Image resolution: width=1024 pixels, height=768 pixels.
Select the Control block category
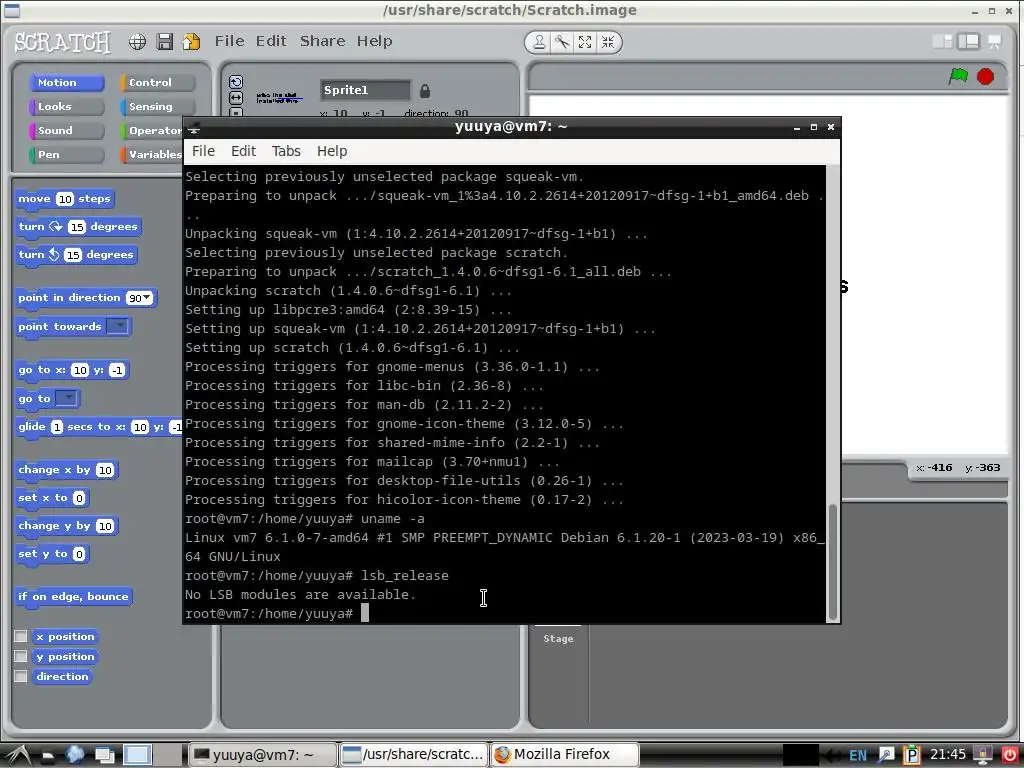(157, 82)
